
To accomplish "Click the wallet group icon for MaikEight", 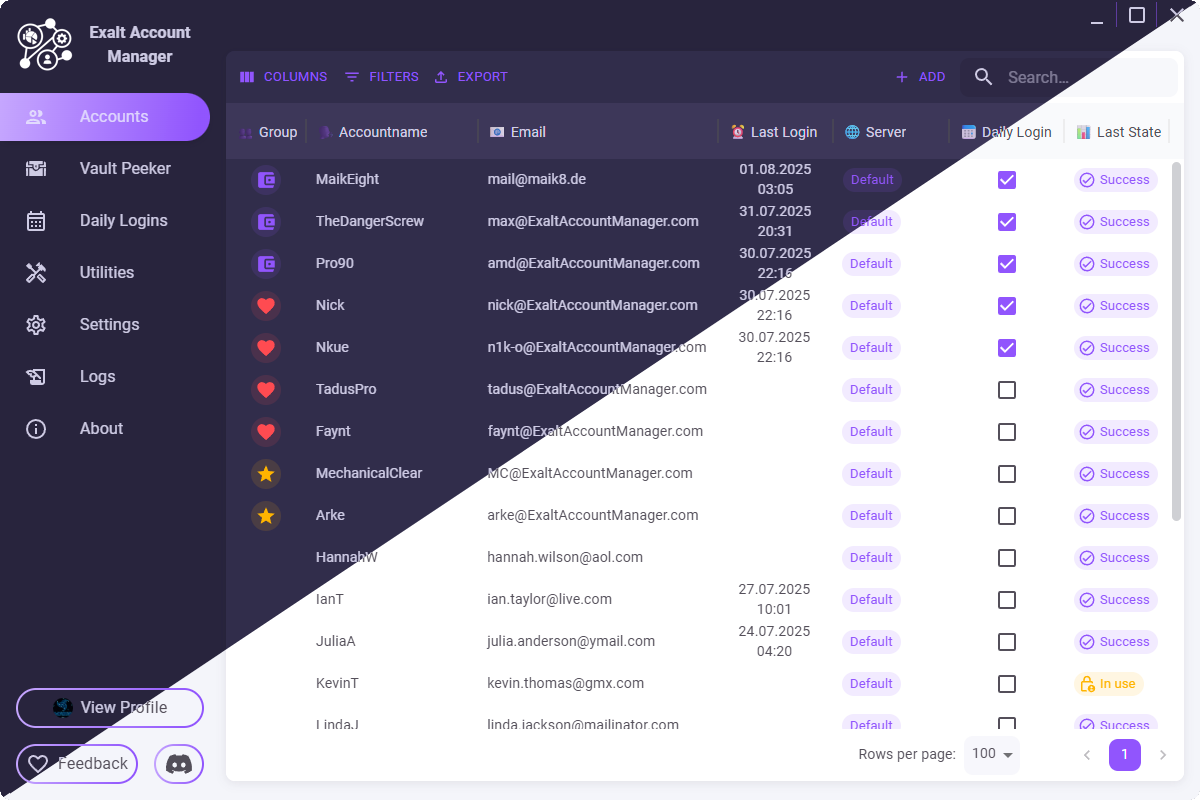I will (x=266, y=180).
